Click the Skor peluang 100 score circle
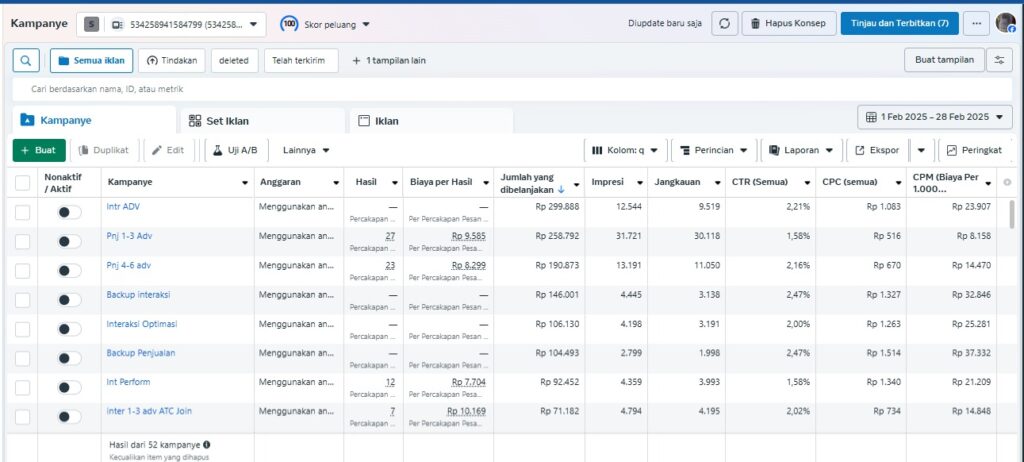Screen dimensions: 1024x462 [x=288, y=23]
